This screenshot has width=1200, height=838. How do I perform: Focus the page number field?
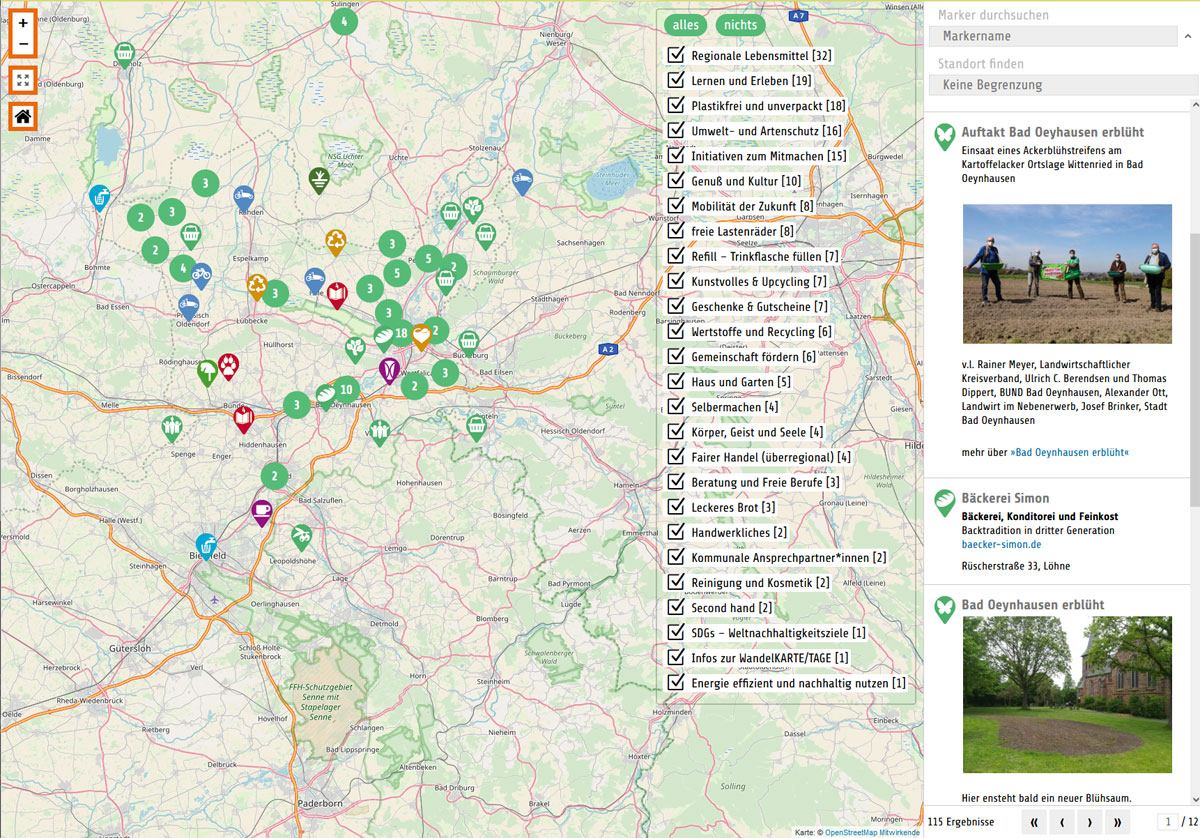[x=1167, y=822]
